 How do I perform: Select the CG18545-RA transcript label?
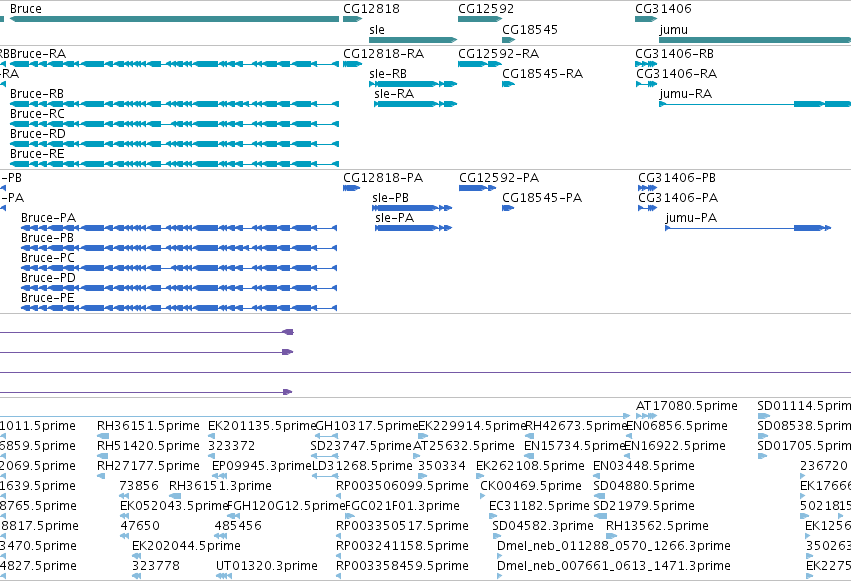click(542, 74)
